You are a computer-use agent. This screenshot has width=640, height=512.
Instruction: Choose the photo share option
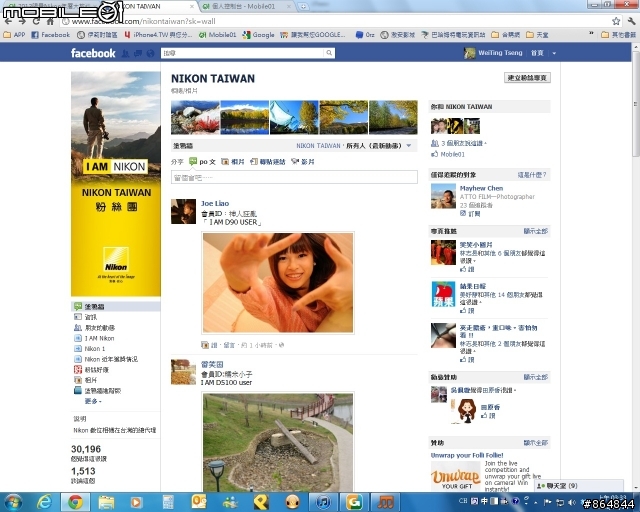pos(233,162)
